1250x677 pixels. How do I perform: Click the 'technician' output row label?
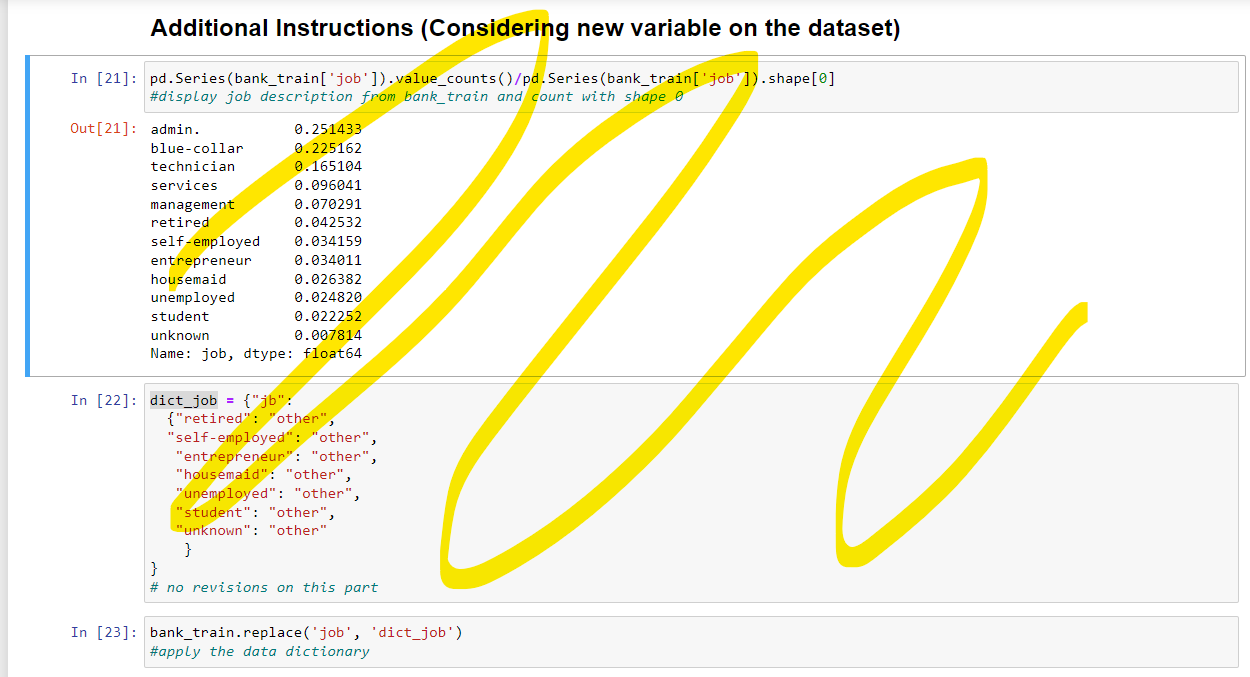[193, 166]
